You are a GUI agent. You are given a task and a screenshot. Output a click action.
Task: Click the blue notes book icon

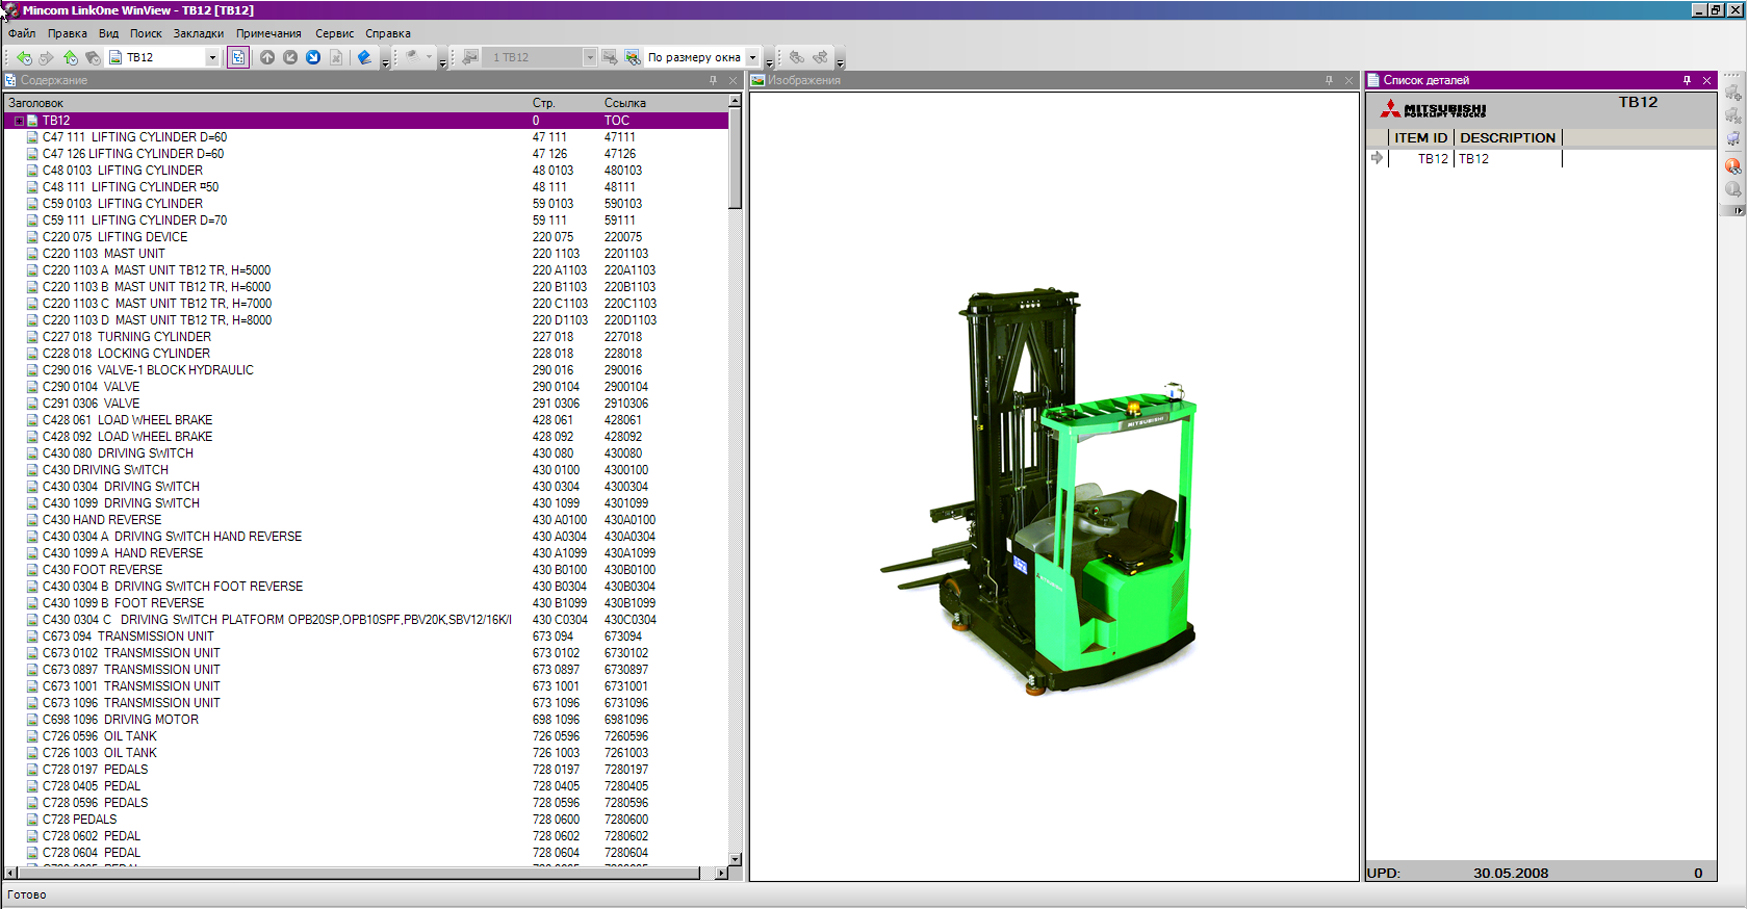(x=364, y=58)
